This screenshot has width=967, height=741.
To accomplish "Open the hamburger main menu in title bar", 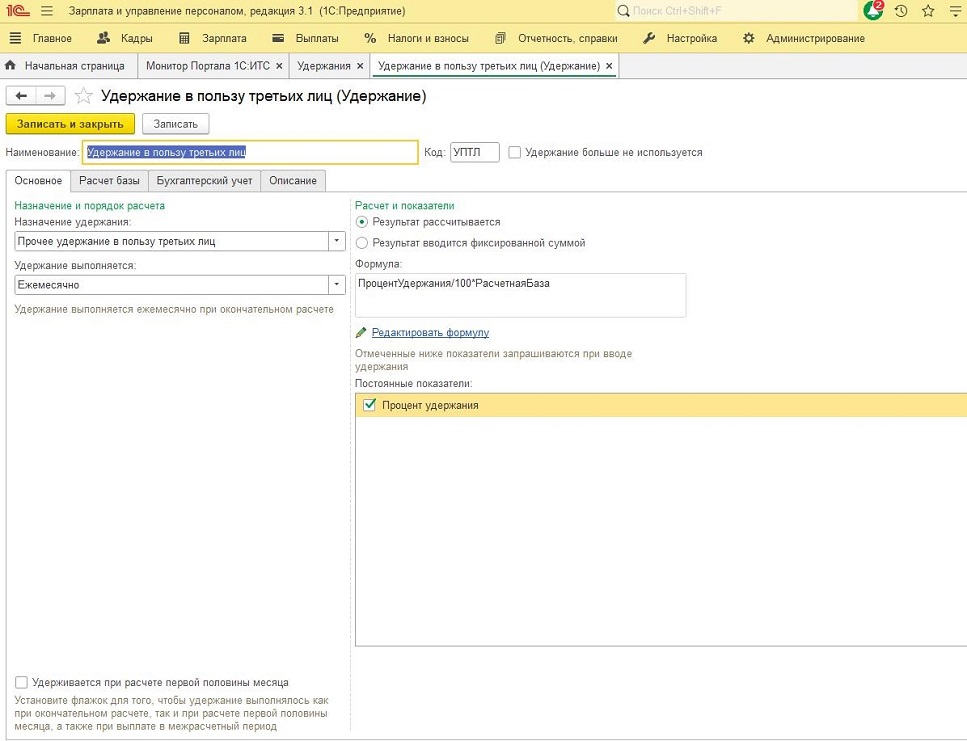I will (47, 11).
